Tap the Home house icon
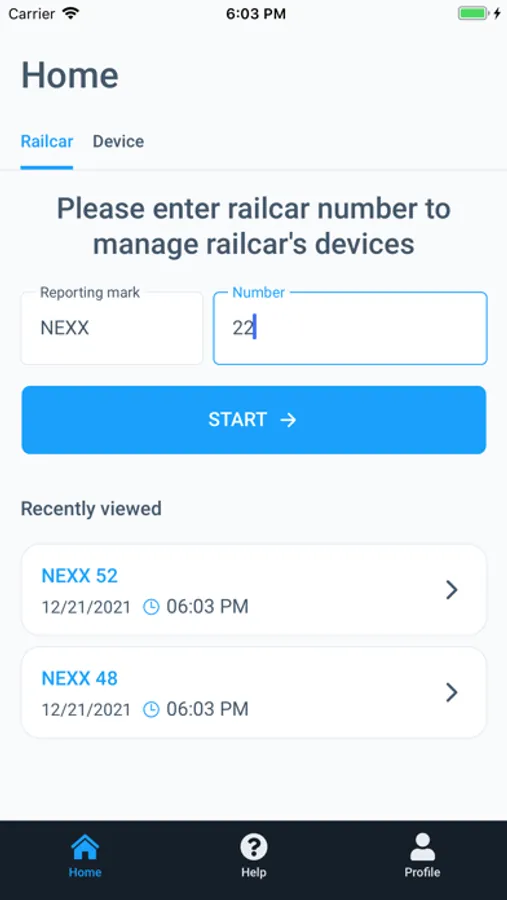 click(x=85, y=847)
